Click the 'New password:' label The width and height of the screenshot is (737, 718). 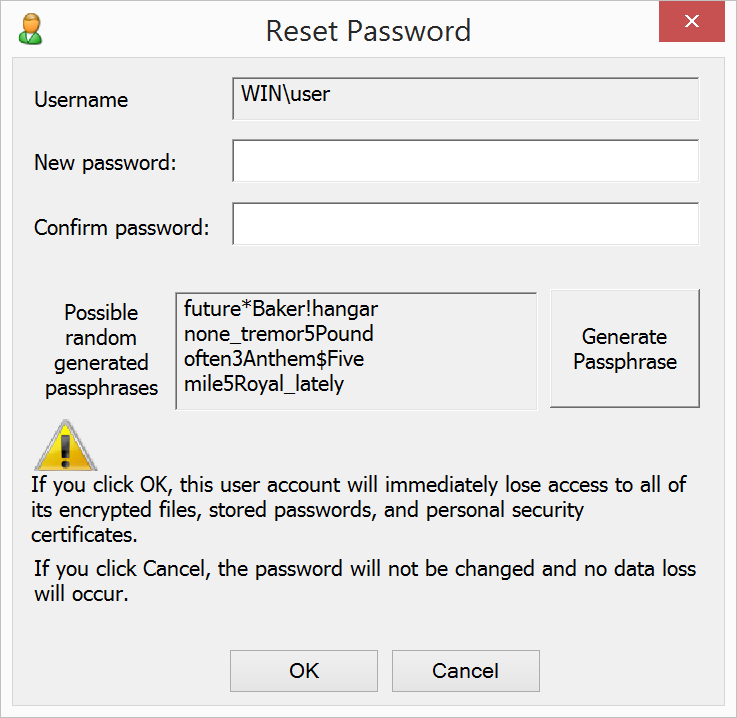[x=105, y=162]
